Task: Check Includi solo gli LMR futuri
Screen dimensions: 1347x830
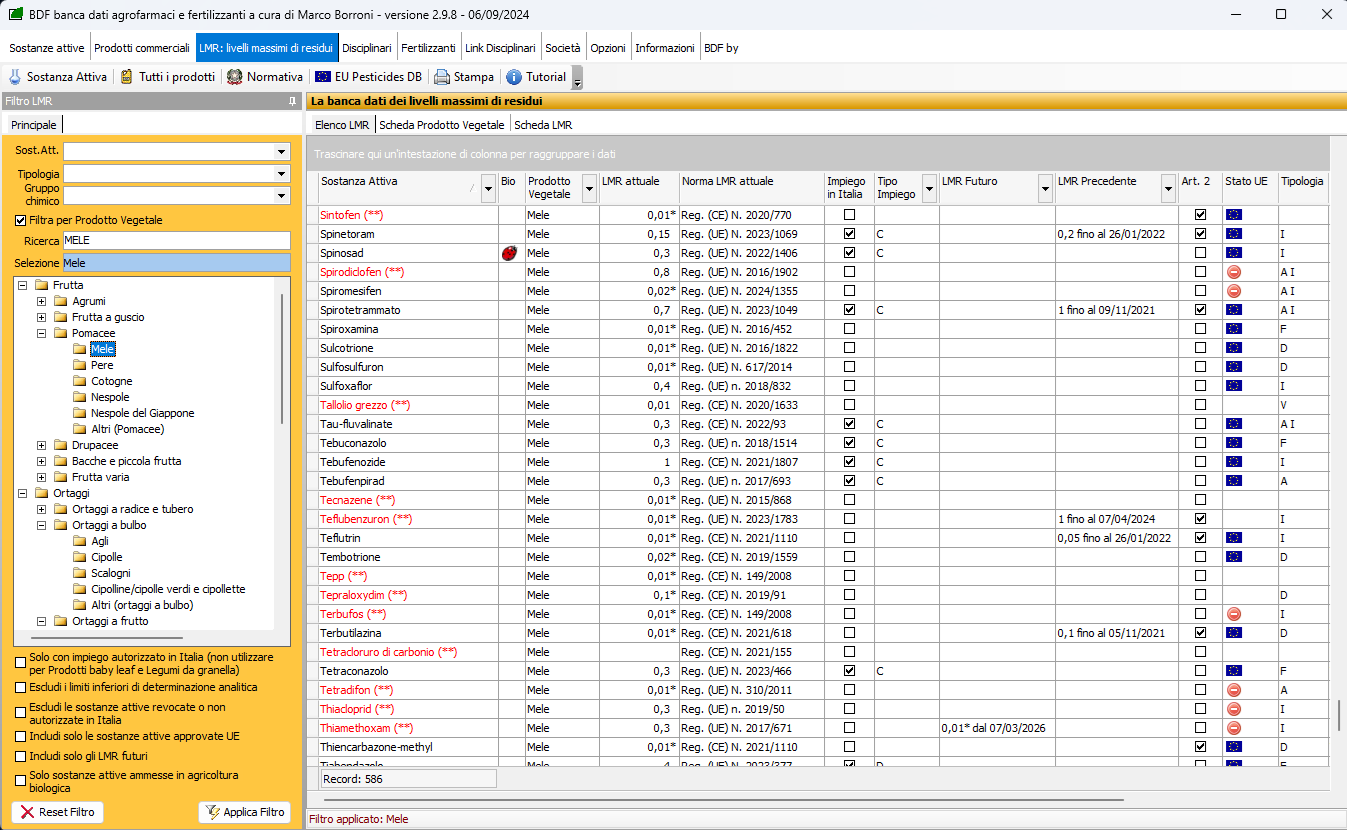Action: (x=21, y=756)
